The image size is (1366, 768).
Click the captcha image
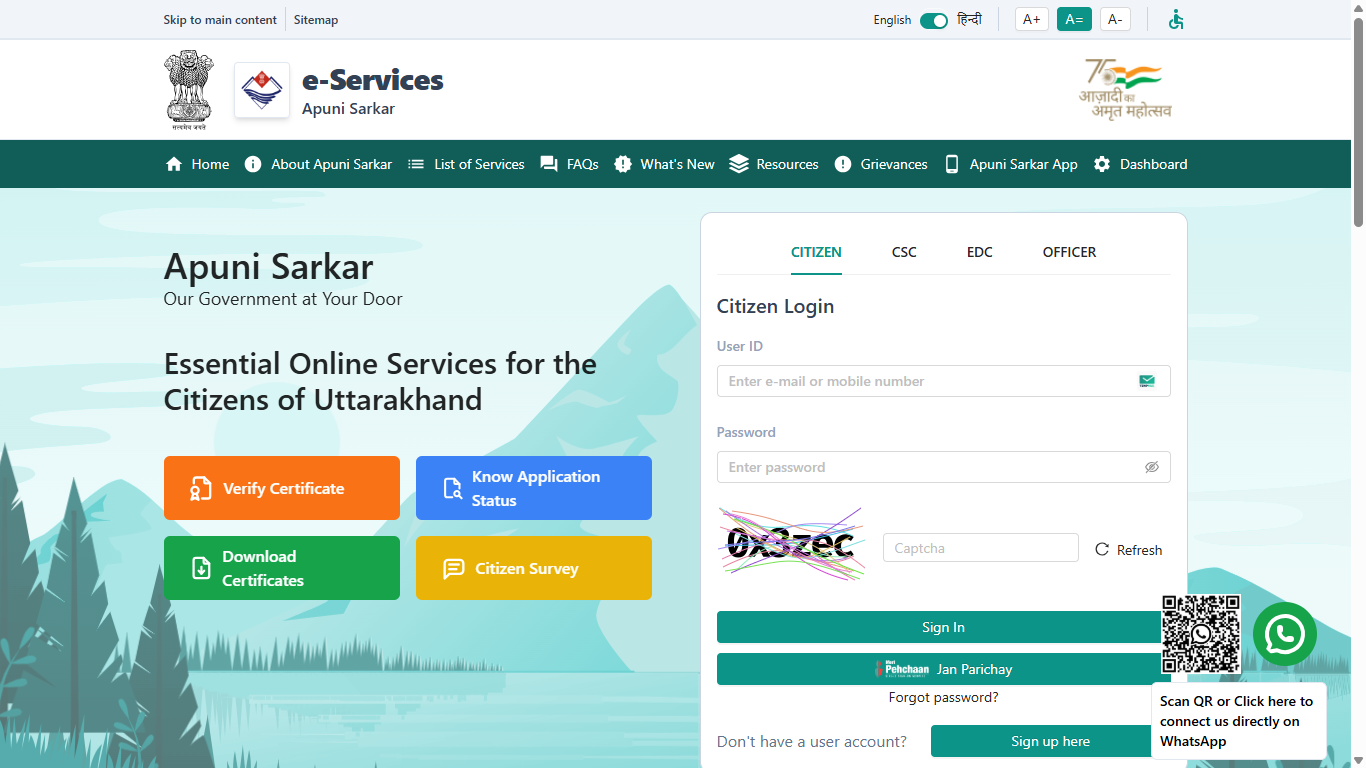pos(792,543)
